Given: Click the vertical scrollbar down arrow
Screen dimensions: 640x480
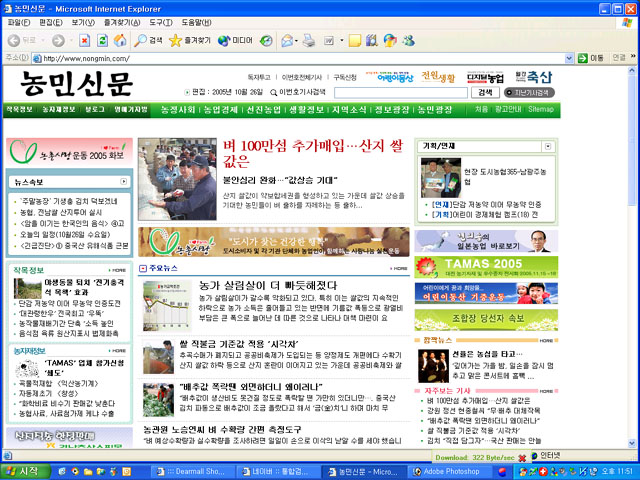Looking at the screenshot, I should coord(632,443).
